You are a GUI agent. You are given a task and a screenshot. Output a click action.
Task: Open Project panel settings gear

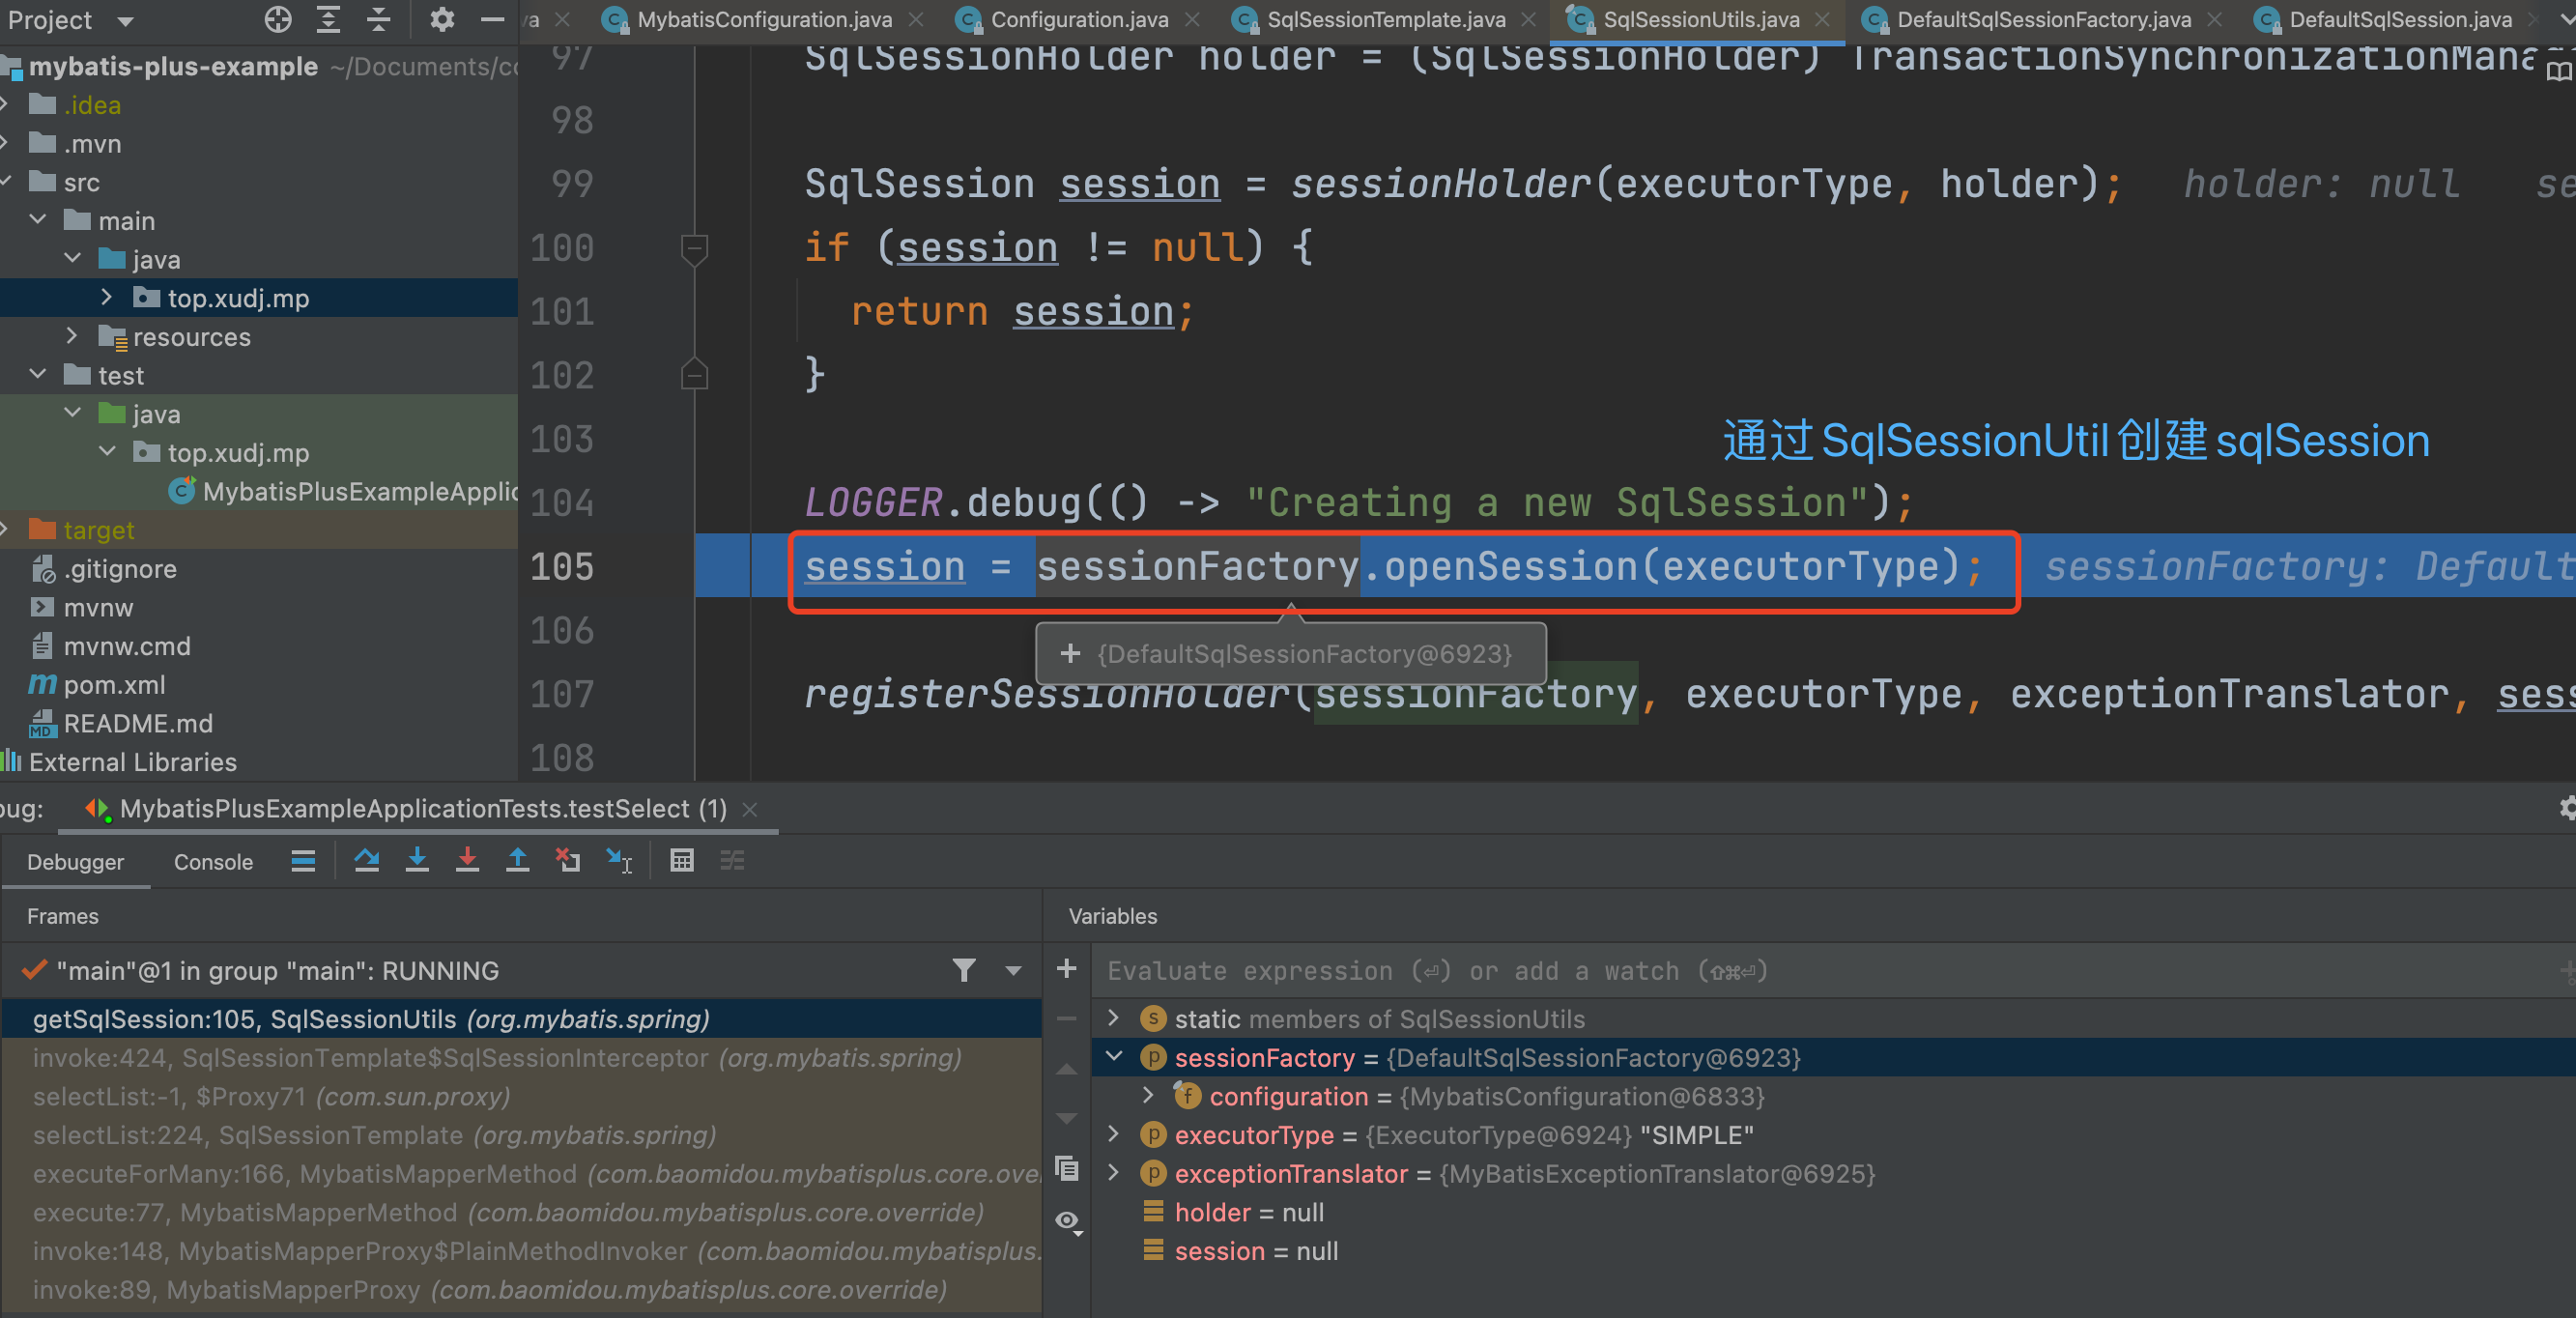coord(442,19)
